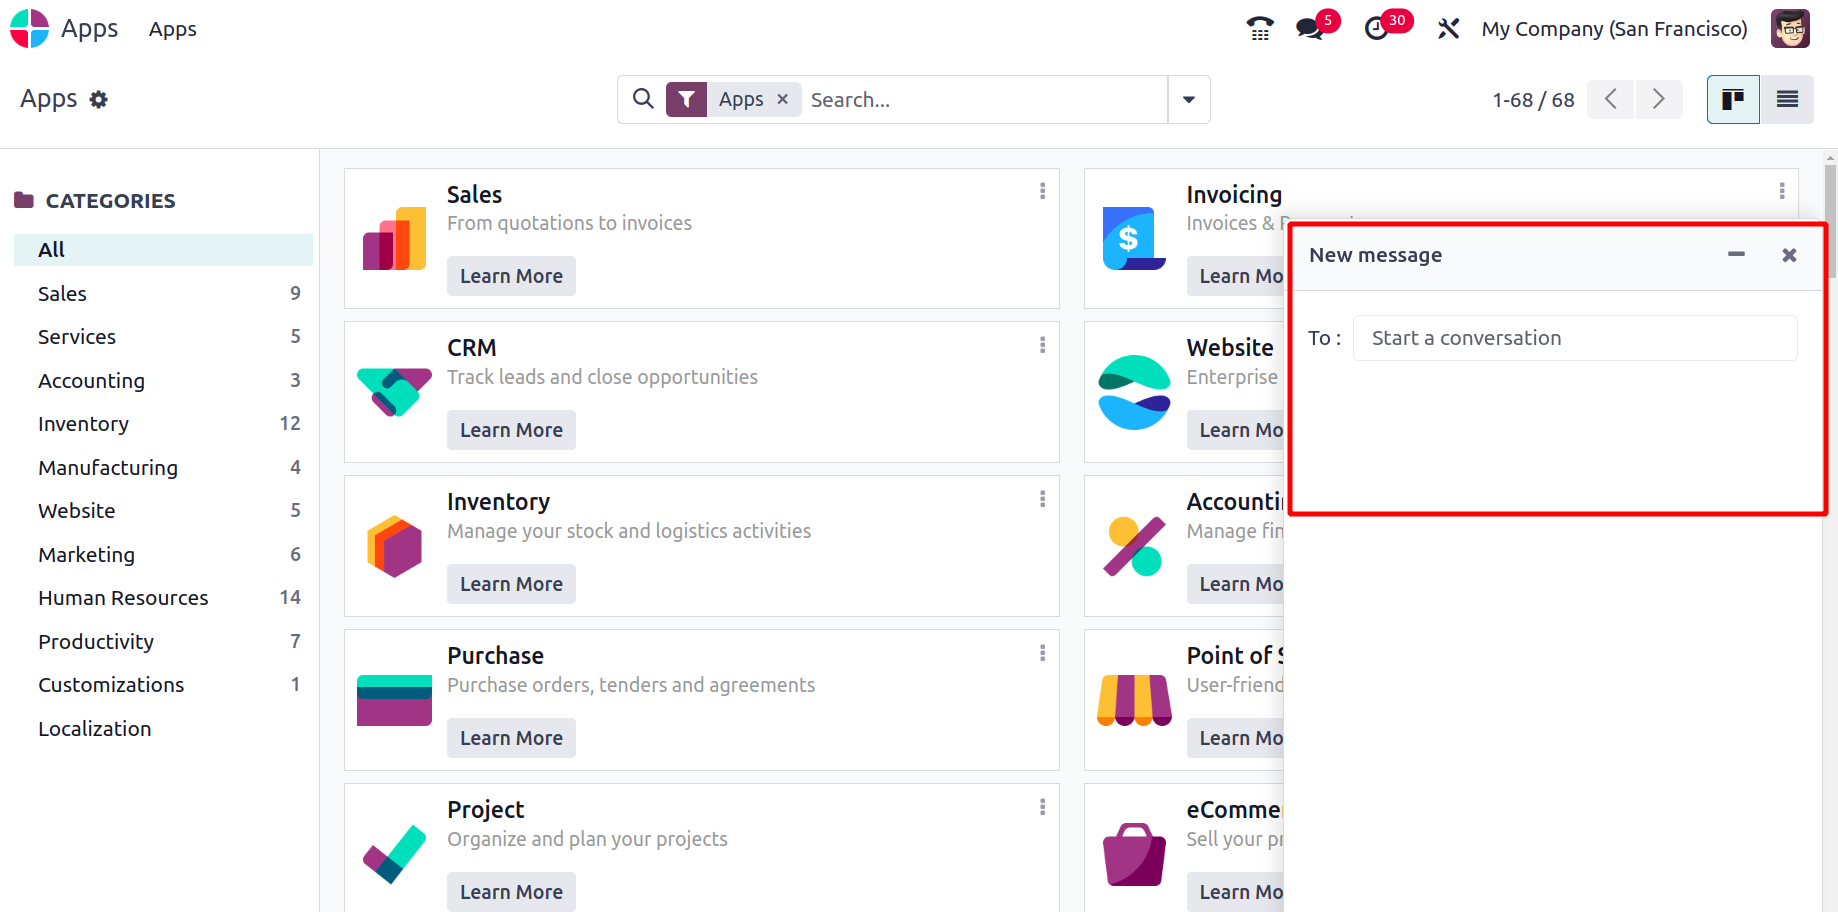Click Learn More on Inventory card

click(x=511, y=584)
